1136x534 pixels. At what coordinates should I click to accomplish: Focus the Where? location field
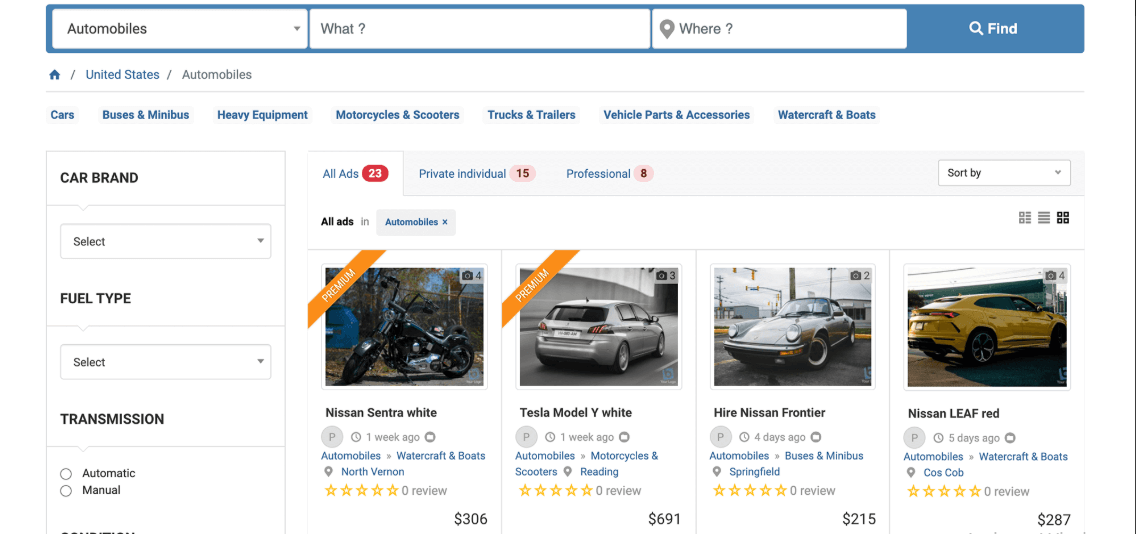point(780,29)
